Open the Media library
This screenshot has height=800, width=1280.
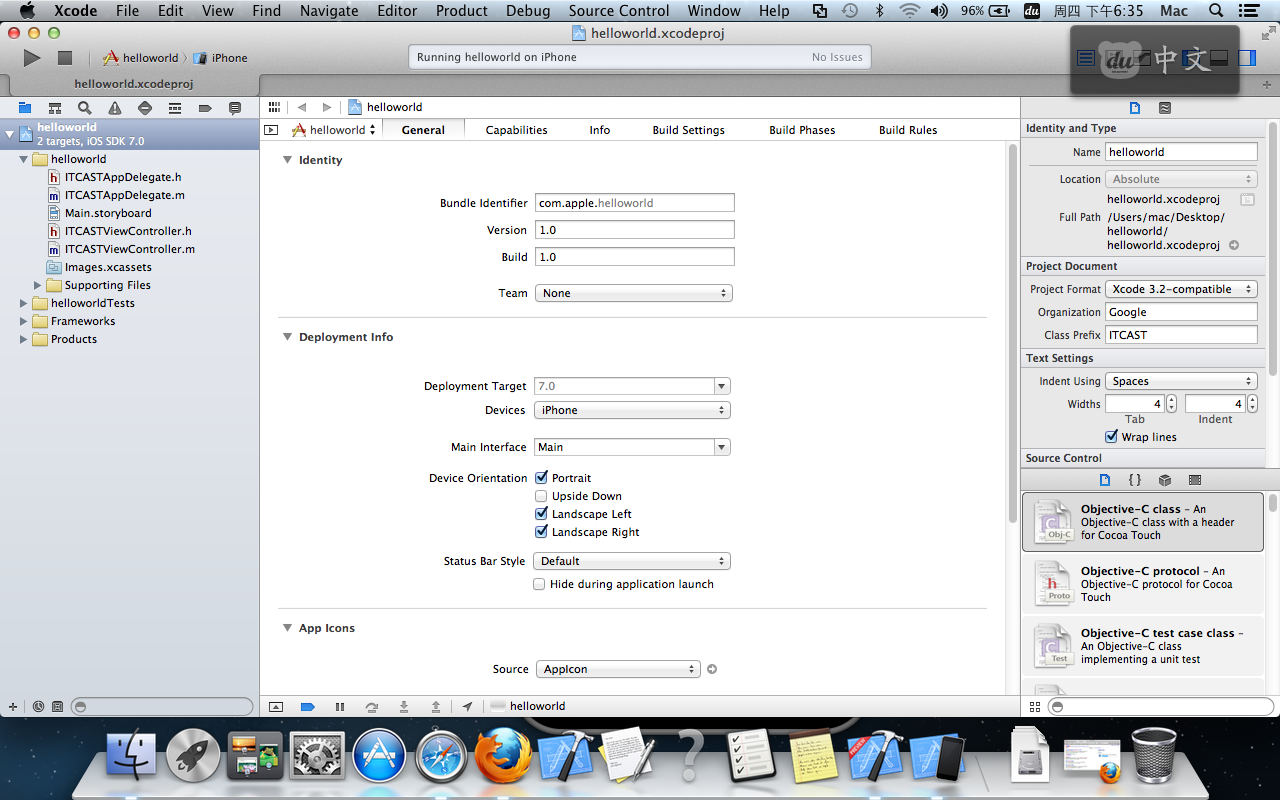[x=1195, y=480]
